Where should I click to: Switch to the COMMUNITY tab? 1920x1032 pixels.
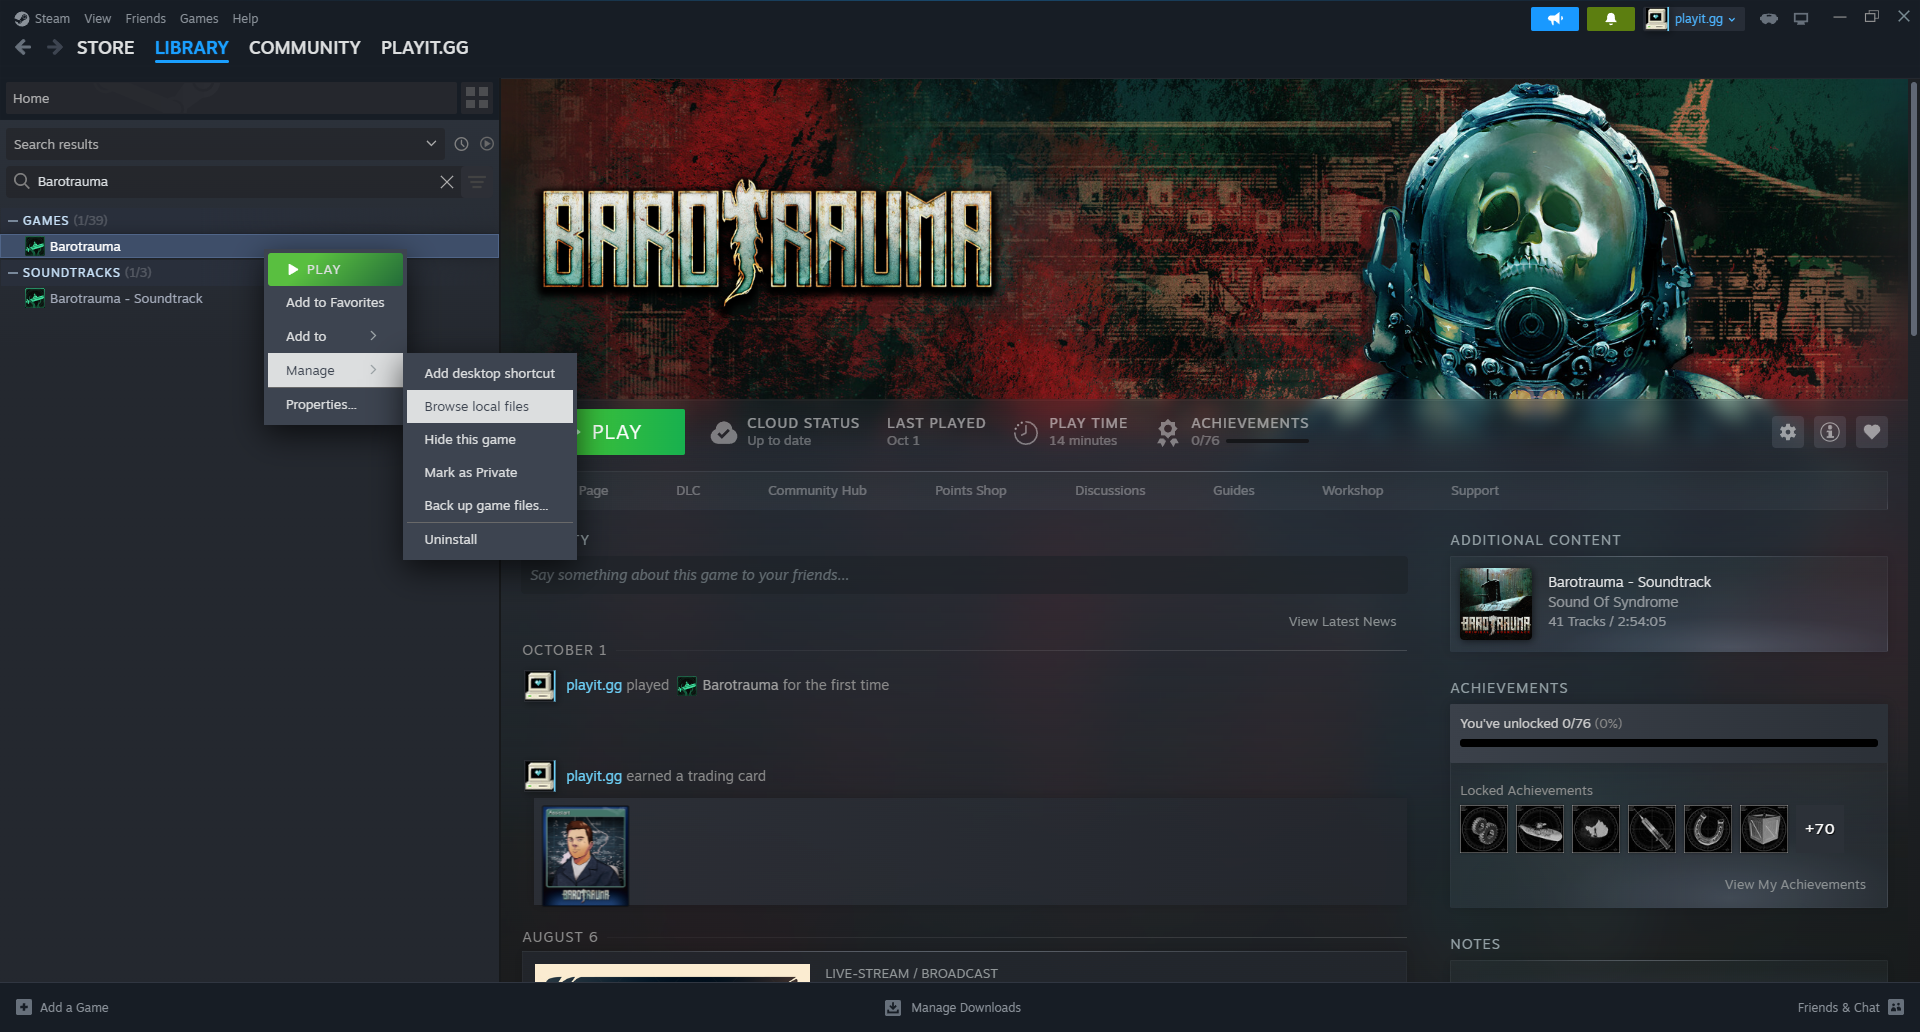point(305,48)
